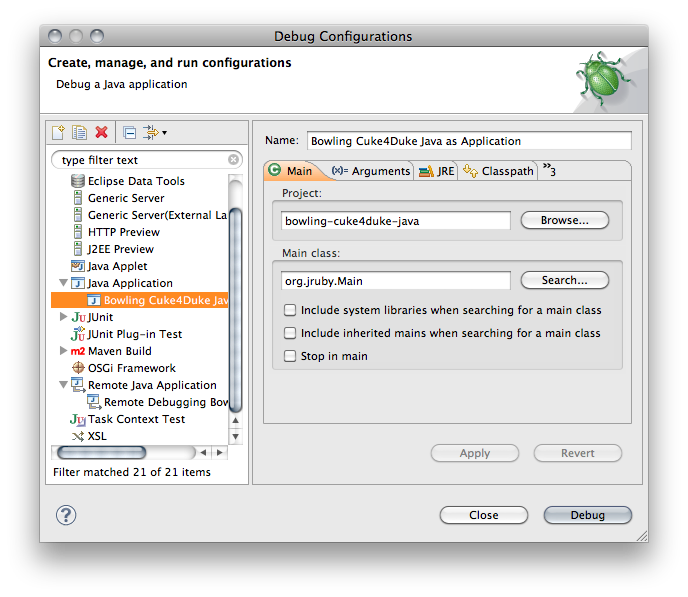Switch to the JRE tab

click(437, 171)
